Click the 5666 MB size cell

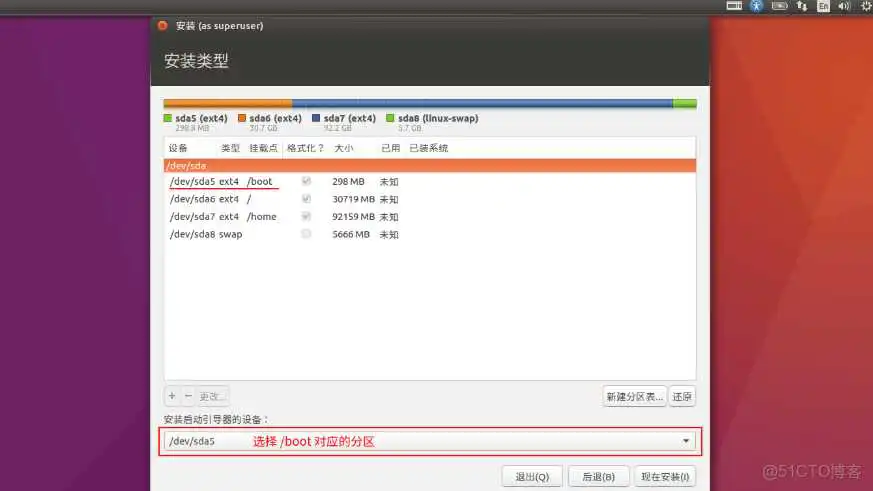(x=351, y=234)
